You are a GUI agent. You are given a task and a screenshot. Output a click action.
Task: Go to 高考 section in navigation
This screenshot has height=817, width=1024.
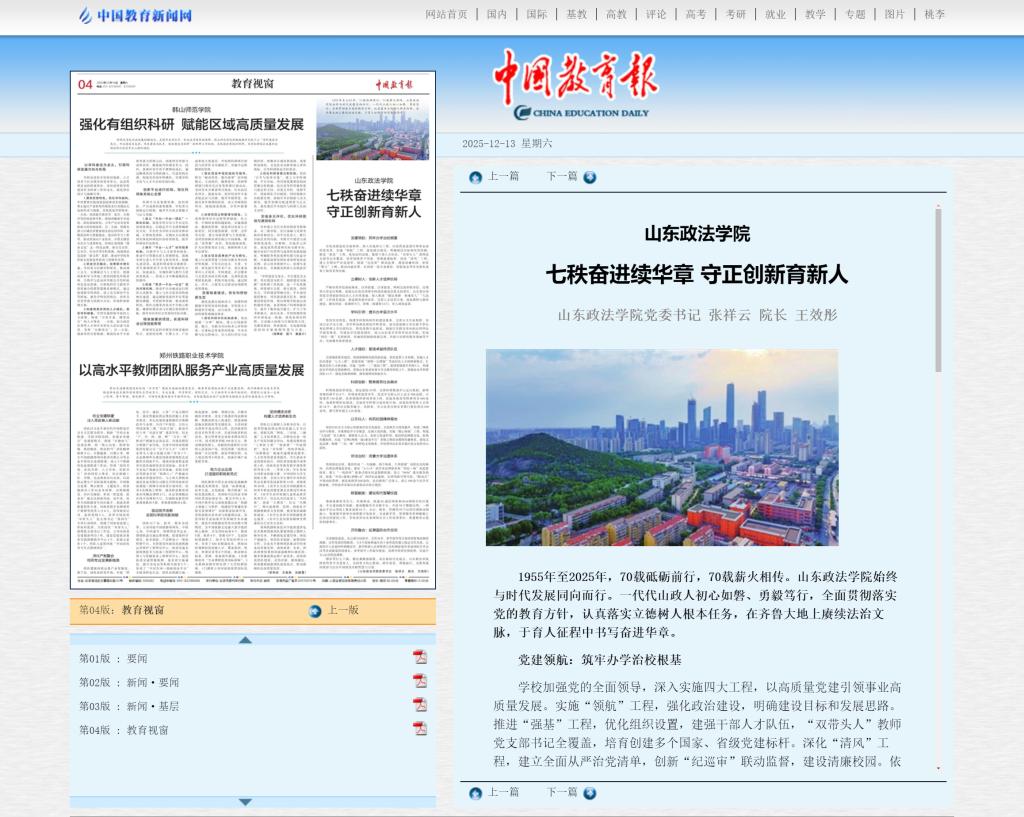[x=695, y=14]
